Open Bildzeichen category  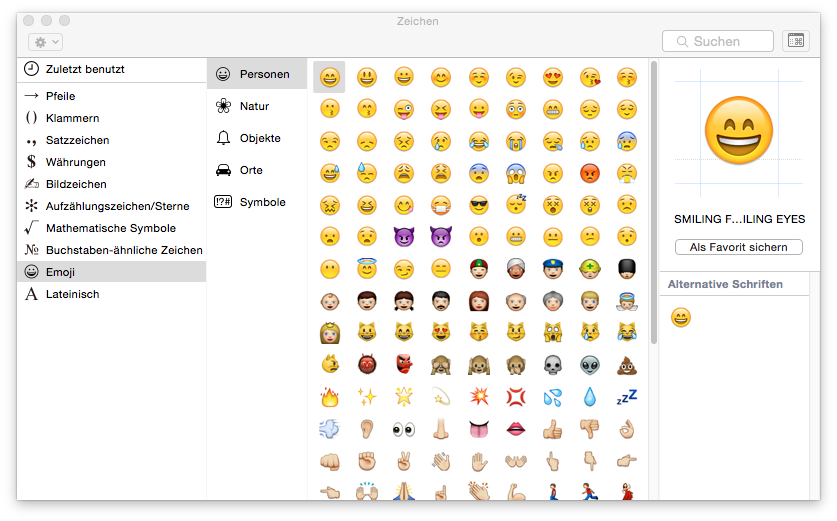112,184
